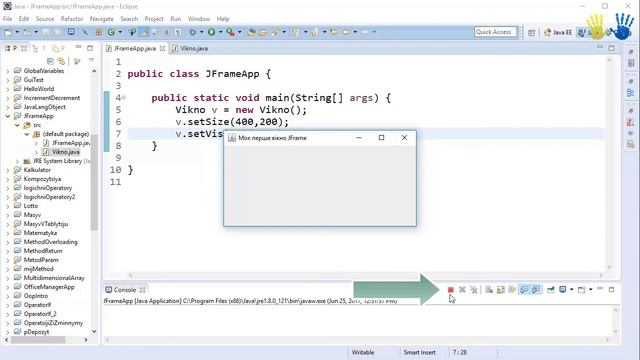
Task: Open the Display Selected Console dropdown
Action: click(x=571, y=289)
